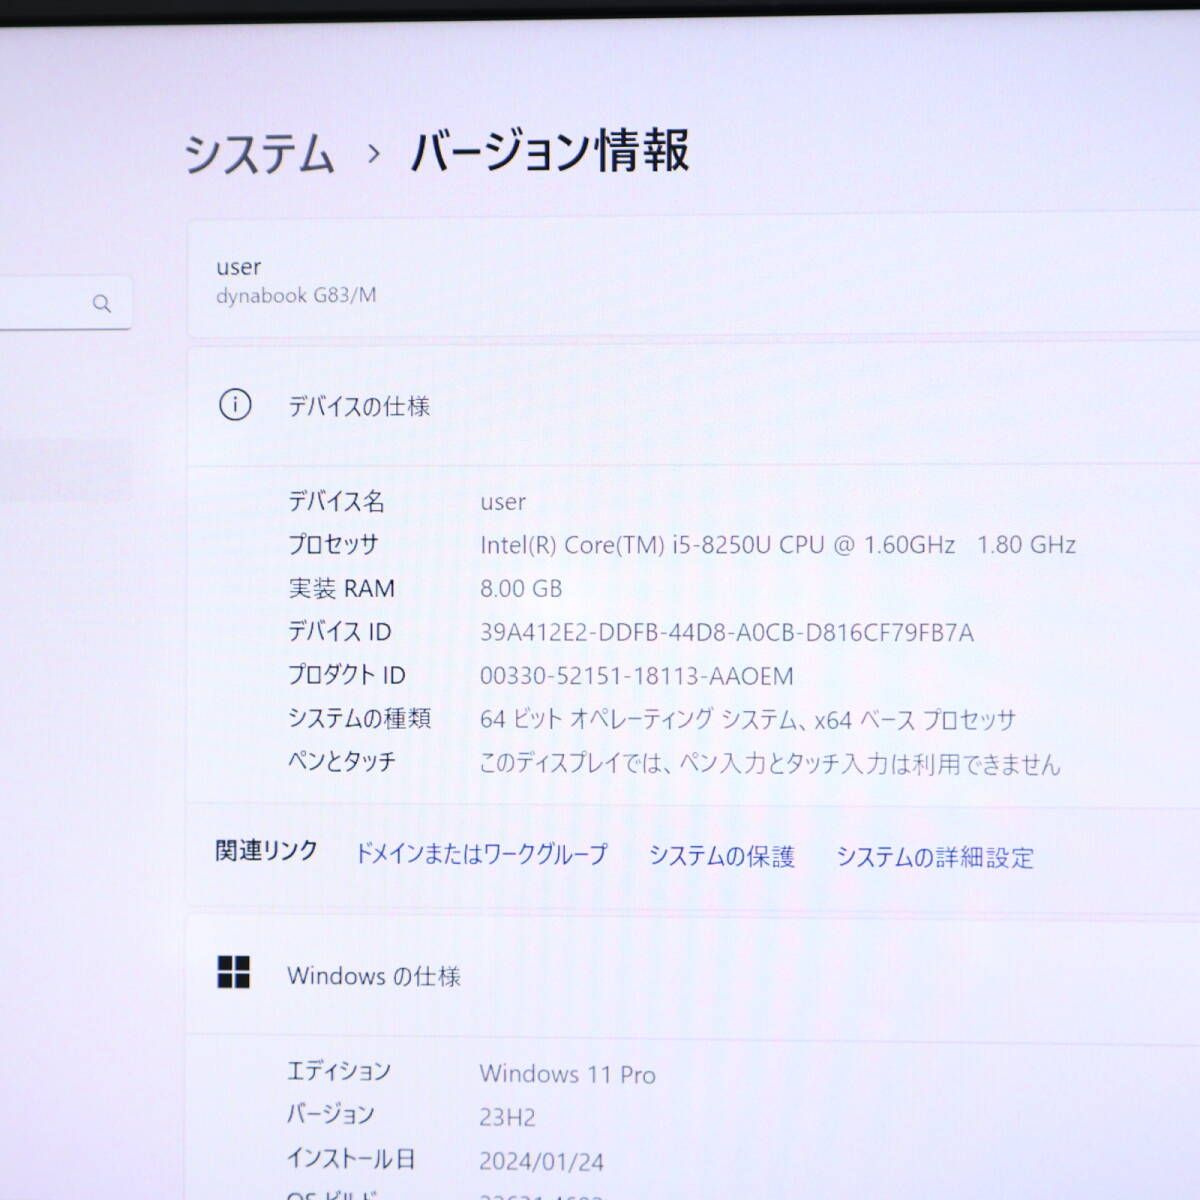Collapse the Windows の仕様 section header
The width and height of the screenshot is (1200, 1200).
point(693,975)
